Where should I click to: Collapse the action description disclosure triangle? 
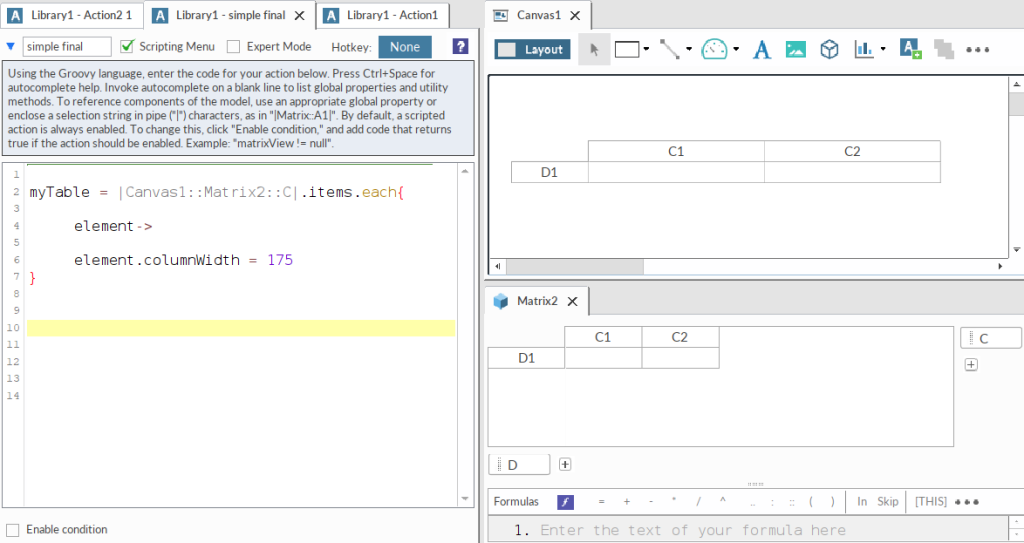(x=11, y=46)
